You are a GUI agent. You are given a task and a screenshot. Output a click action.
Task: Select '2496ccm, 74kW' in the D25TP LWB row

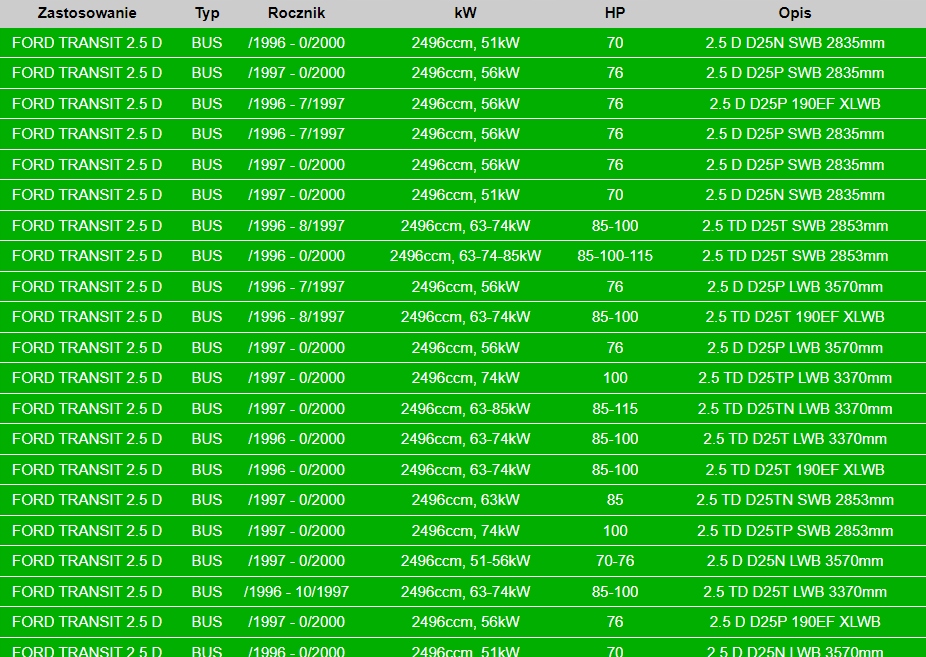click(465, 378)
